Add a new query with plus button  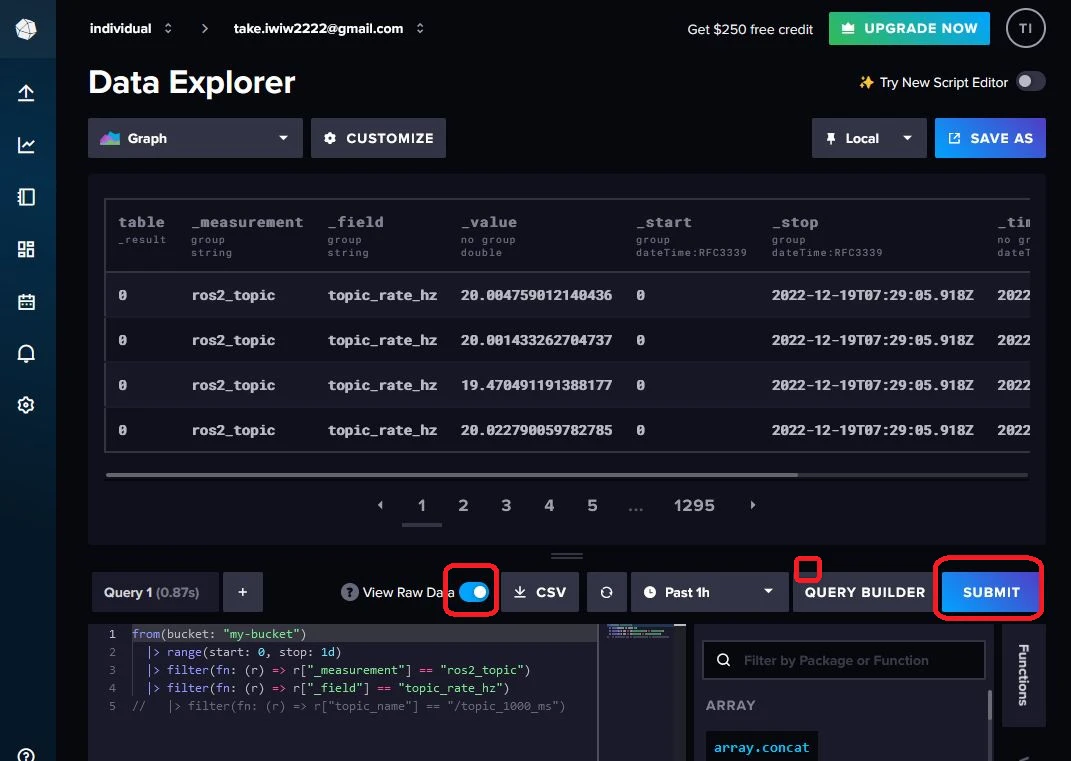(x=242, y=592)
